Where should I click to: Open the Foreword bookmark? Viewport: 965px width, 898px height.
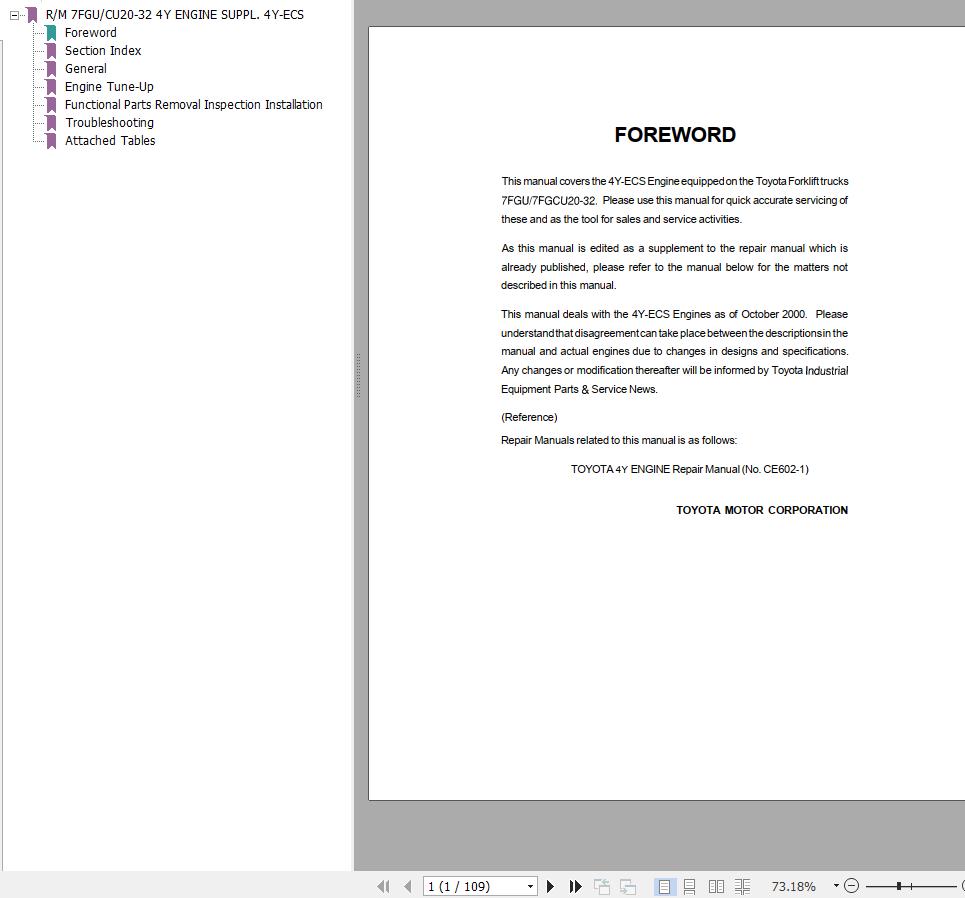point(90,32)
